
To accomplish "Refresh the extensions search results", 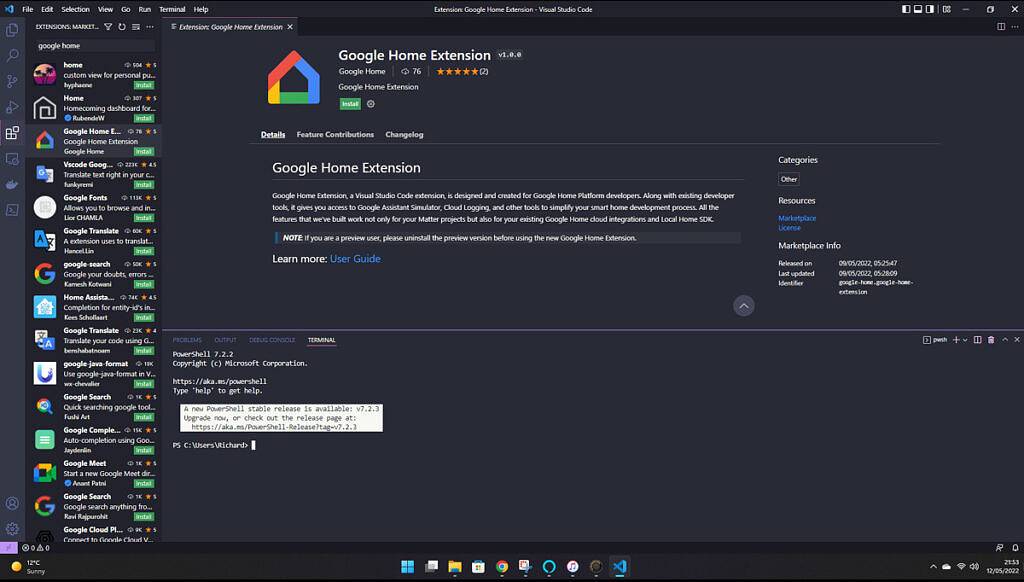I will tap(123, 28).
